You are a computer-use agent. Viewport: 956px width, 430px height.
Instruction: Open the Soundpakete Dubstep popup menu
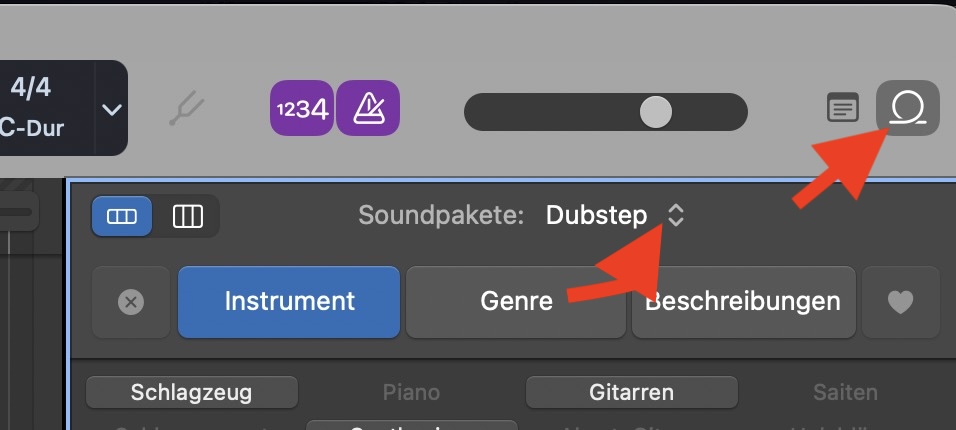[615, 215]
